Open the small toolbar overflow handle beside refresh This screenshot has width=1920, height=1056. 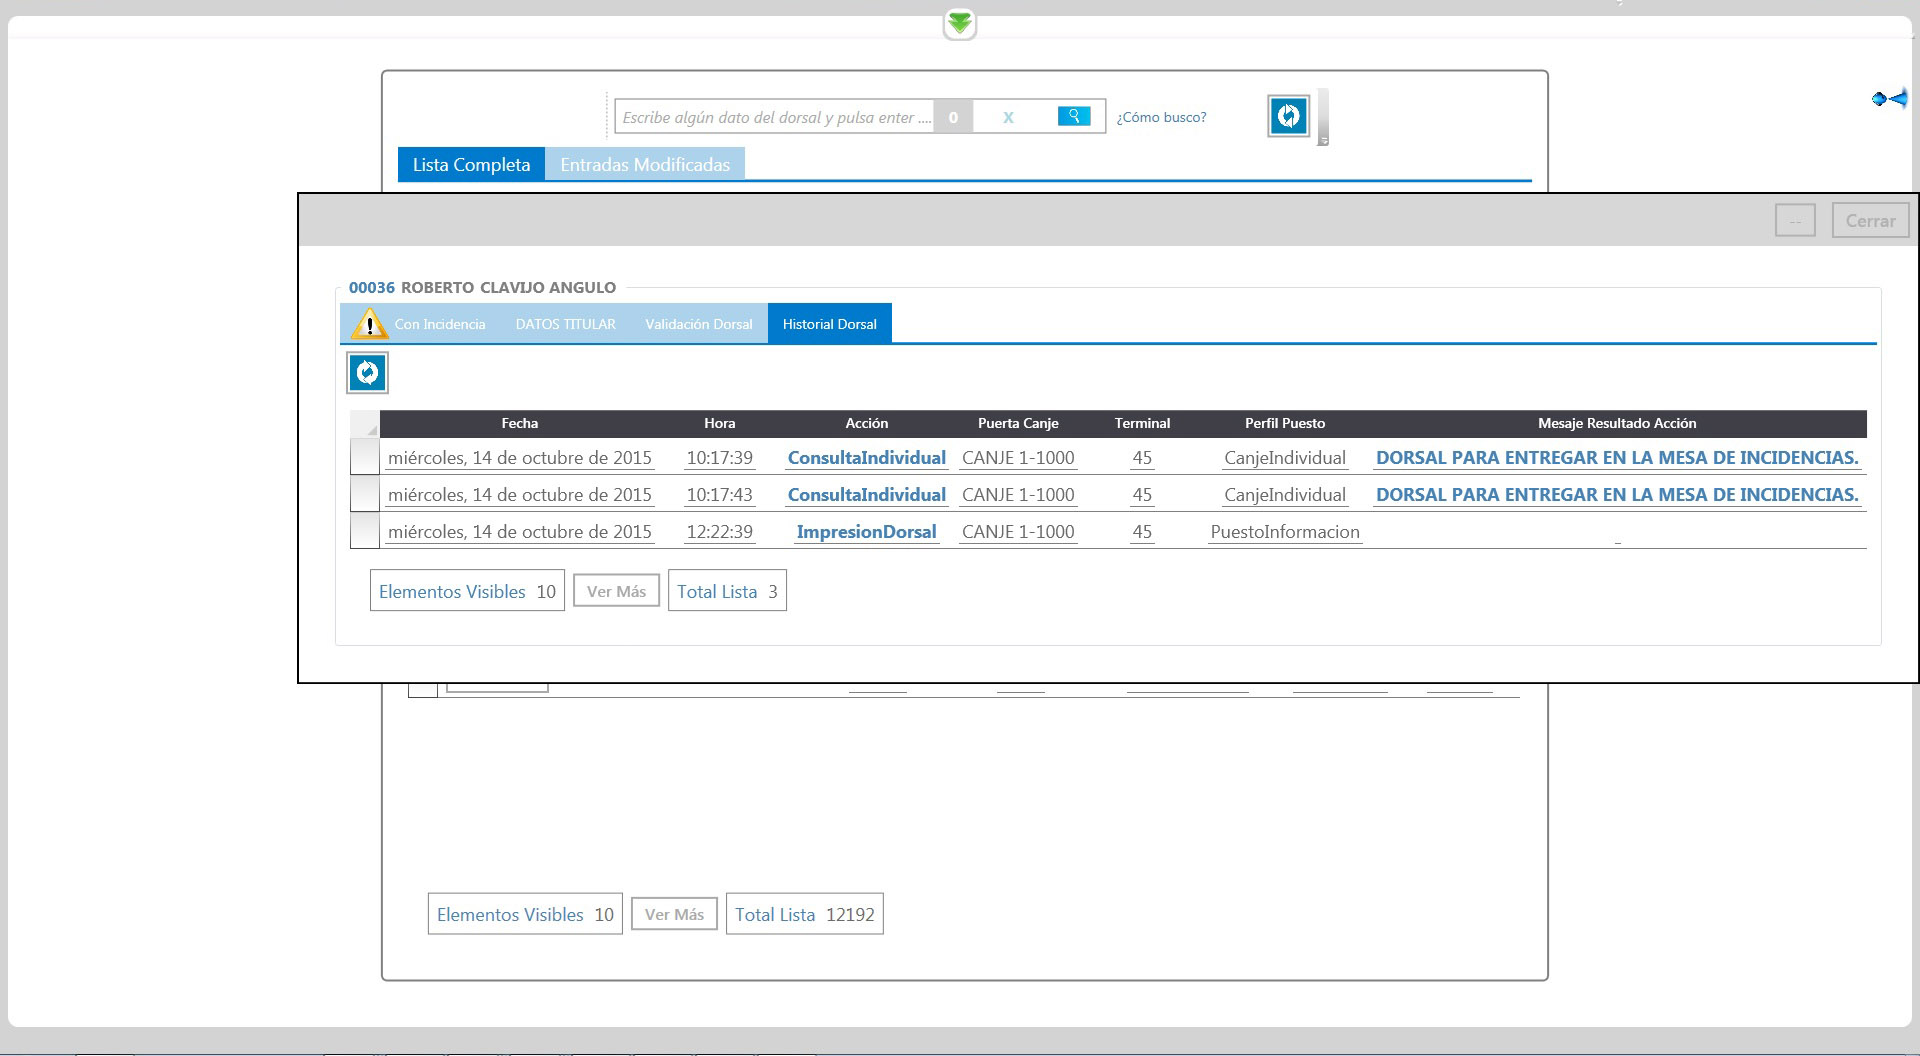1323,118
